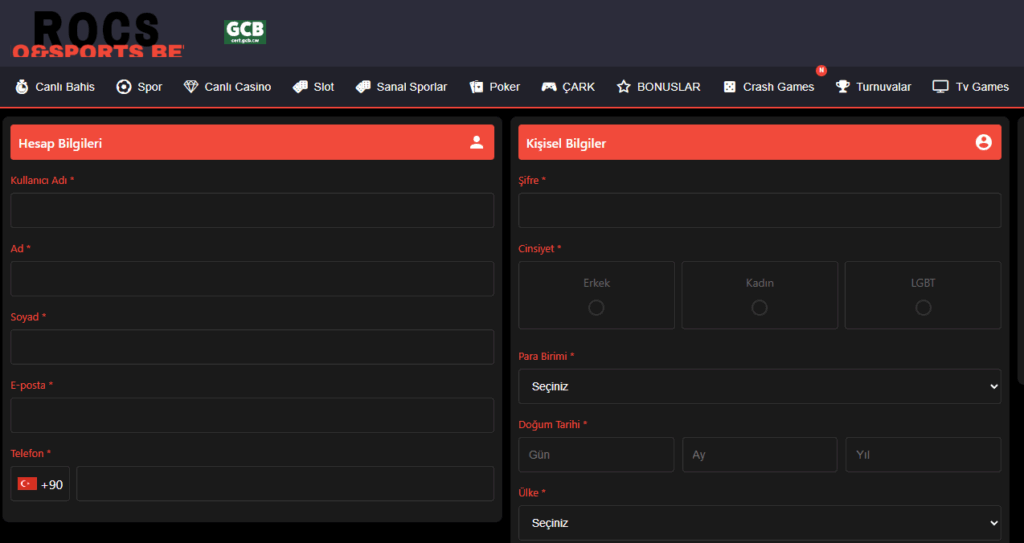Image resolution: width=1024 pixels, height=543 pixels.
Task: Click the Turkish flag icon in phone field
Action: coord(27,484)
